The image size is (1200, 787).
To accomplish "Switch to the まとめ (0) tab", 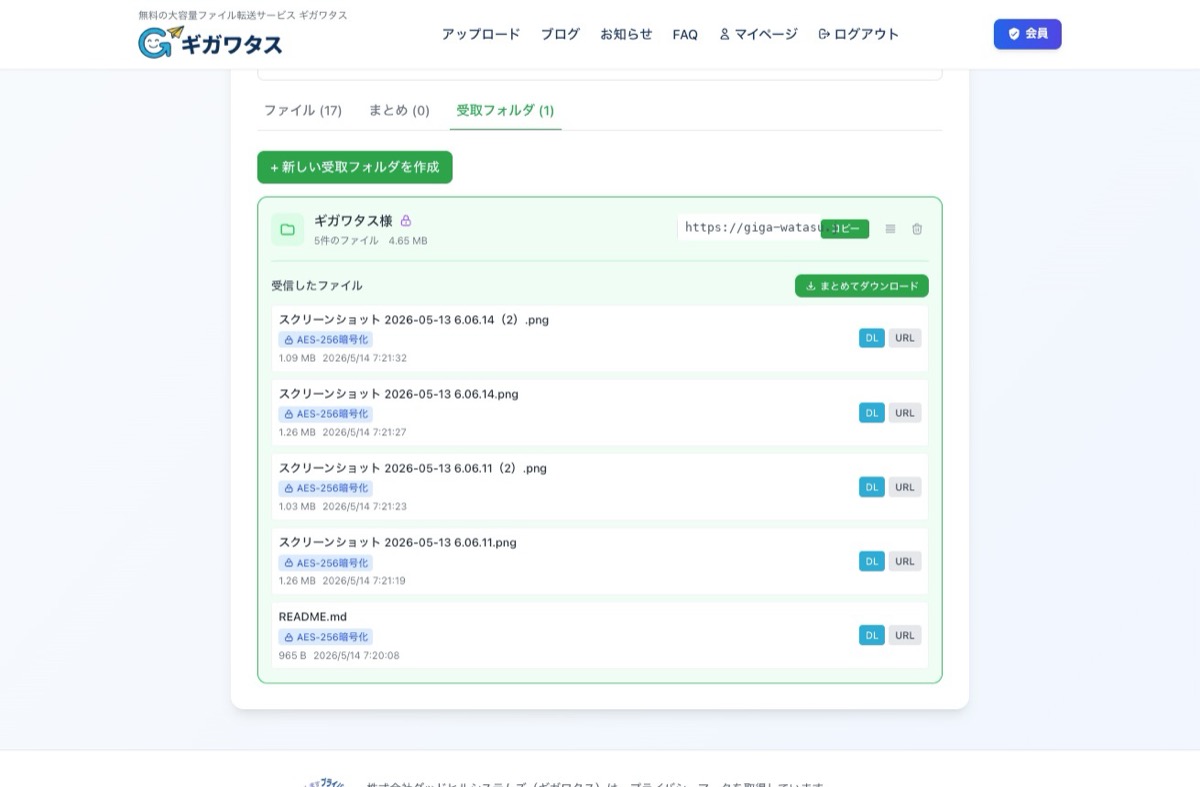I will 399,110.
